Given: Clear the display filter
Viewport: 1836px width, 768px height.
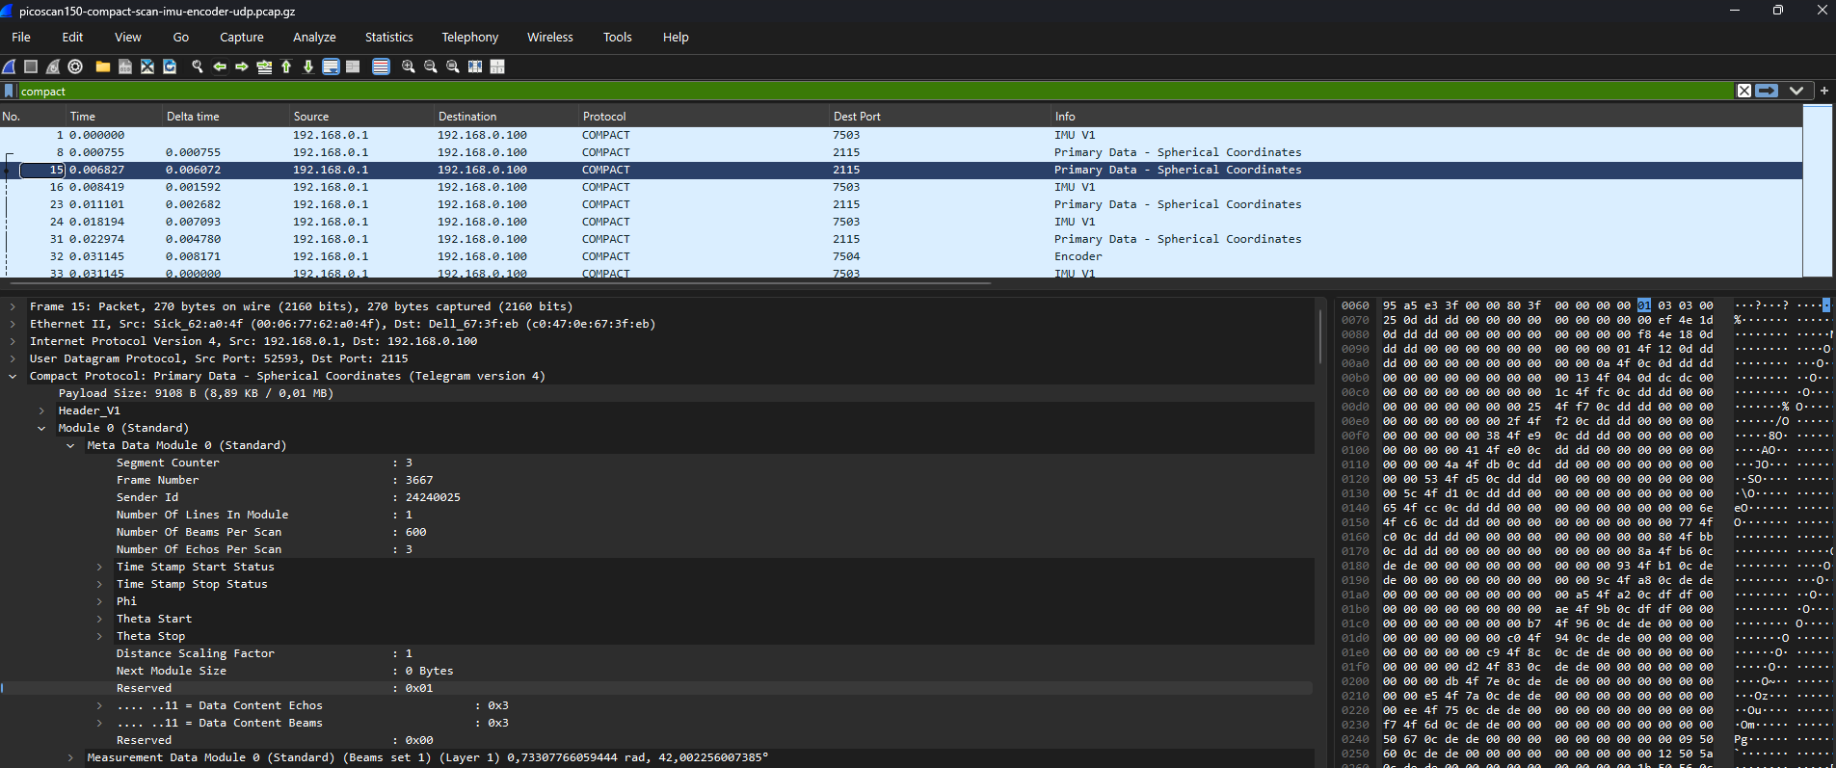Looking at the screenshot, I should 1744,91.
